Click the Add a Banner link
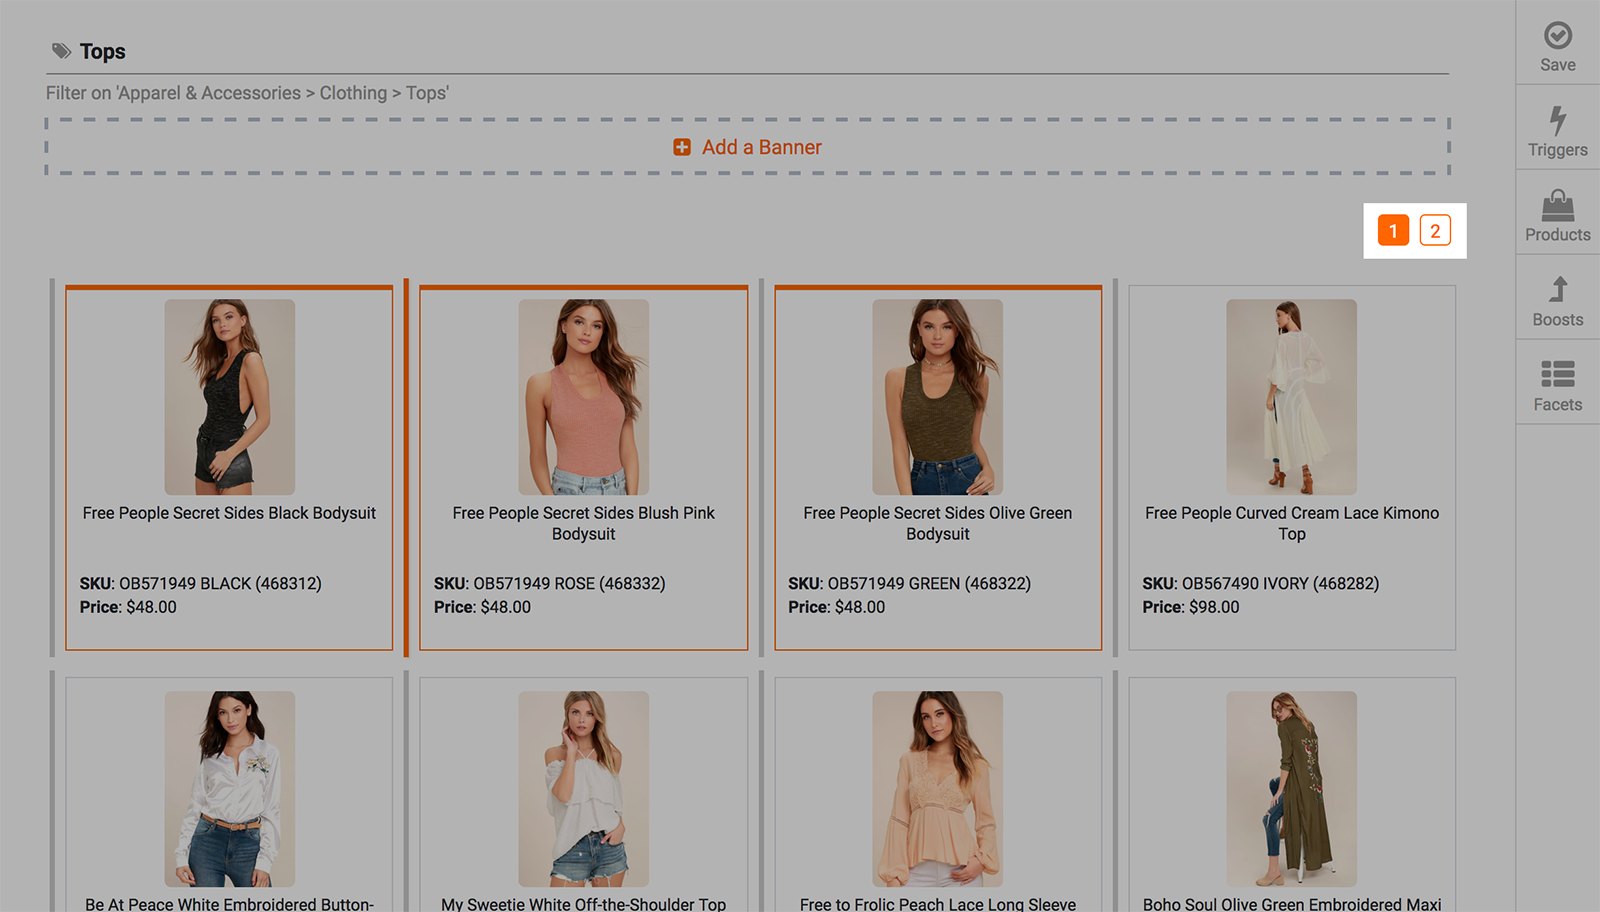The image size is (1600, 912). (x=761, y=147)
